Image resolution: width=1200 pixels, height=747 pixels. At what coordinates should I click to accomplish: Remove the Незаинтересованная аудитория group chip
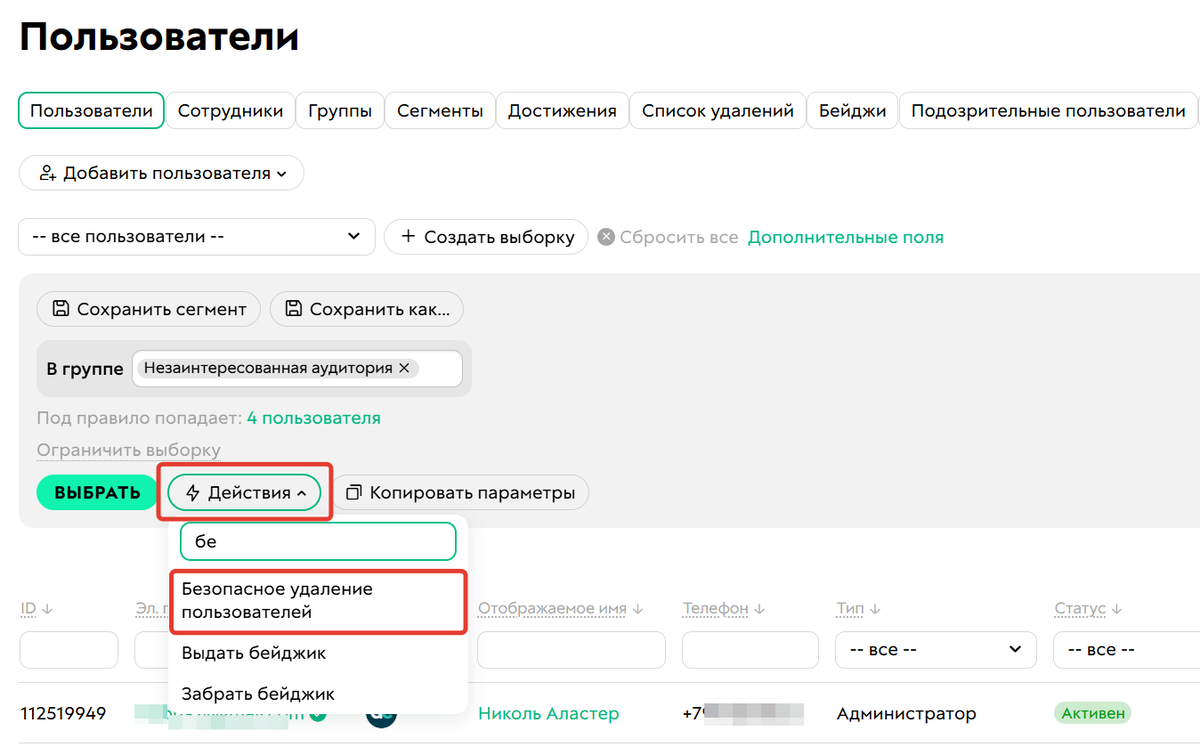[404, 367]
